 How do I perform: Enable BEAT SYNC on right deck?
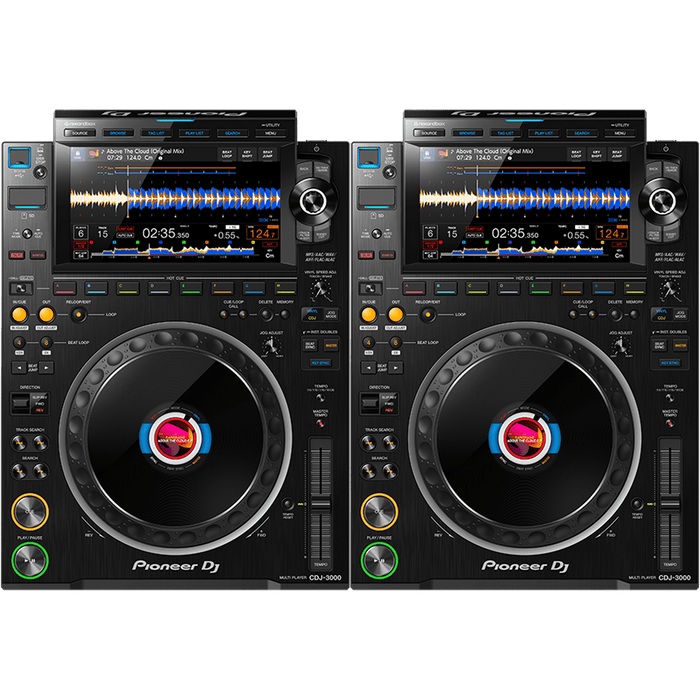tap(660, 346)
